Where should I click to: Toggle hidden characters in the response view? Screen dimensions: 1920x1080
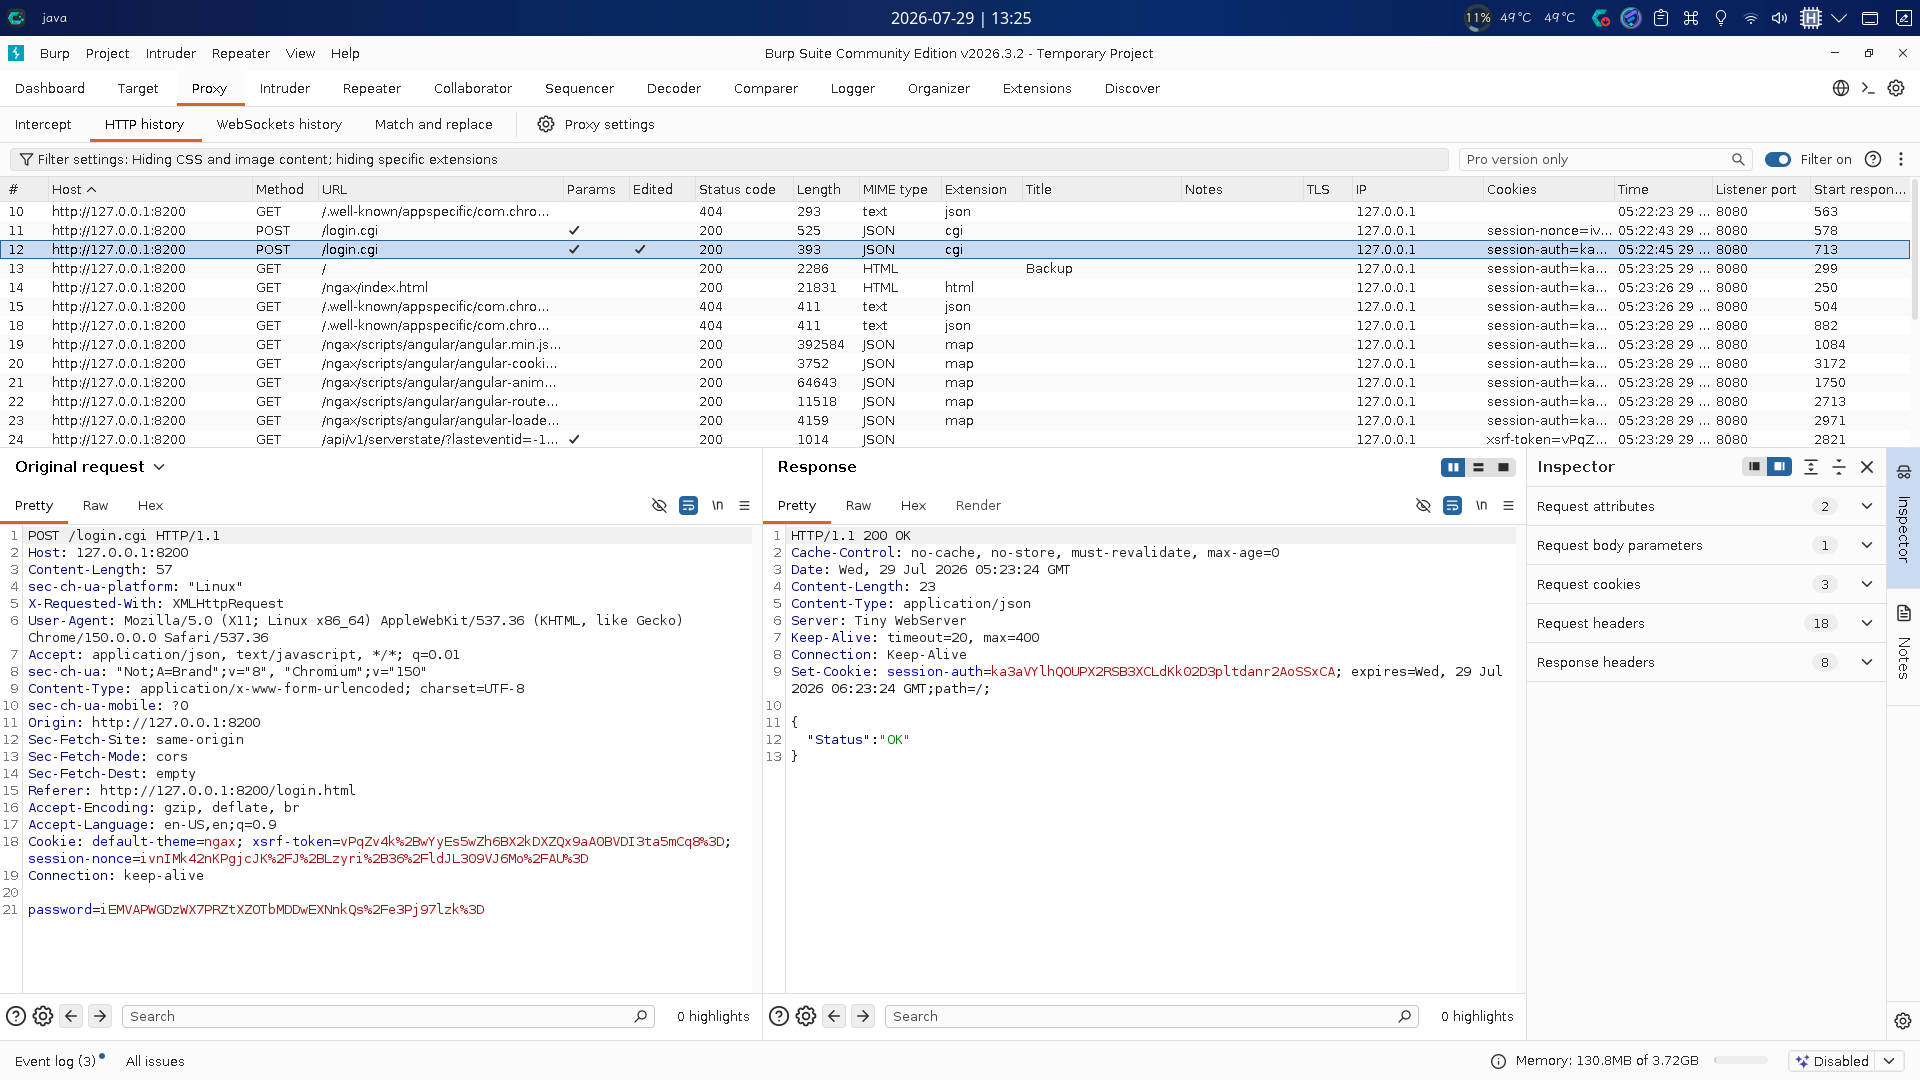pos(1423,506)
